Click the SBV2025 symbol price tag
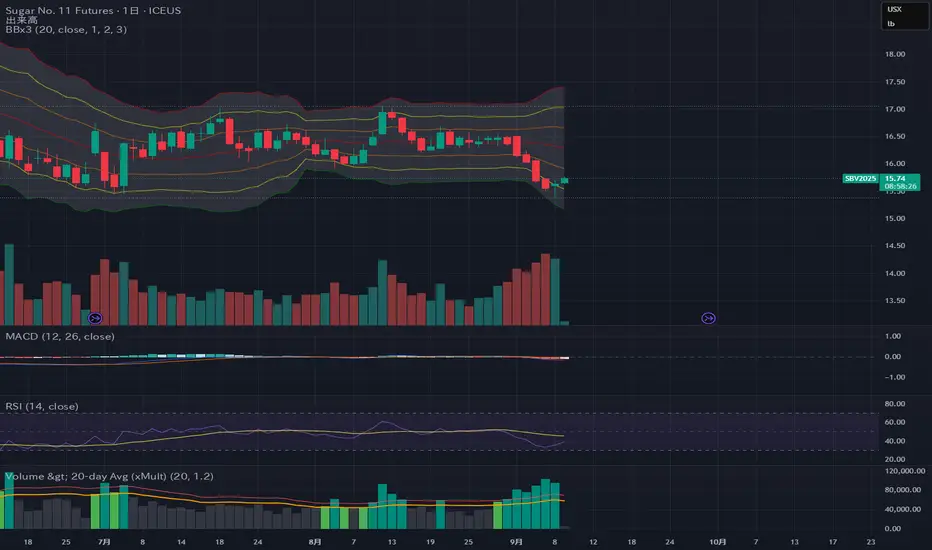The image size is (932, 550). click(x=860, y=178)
